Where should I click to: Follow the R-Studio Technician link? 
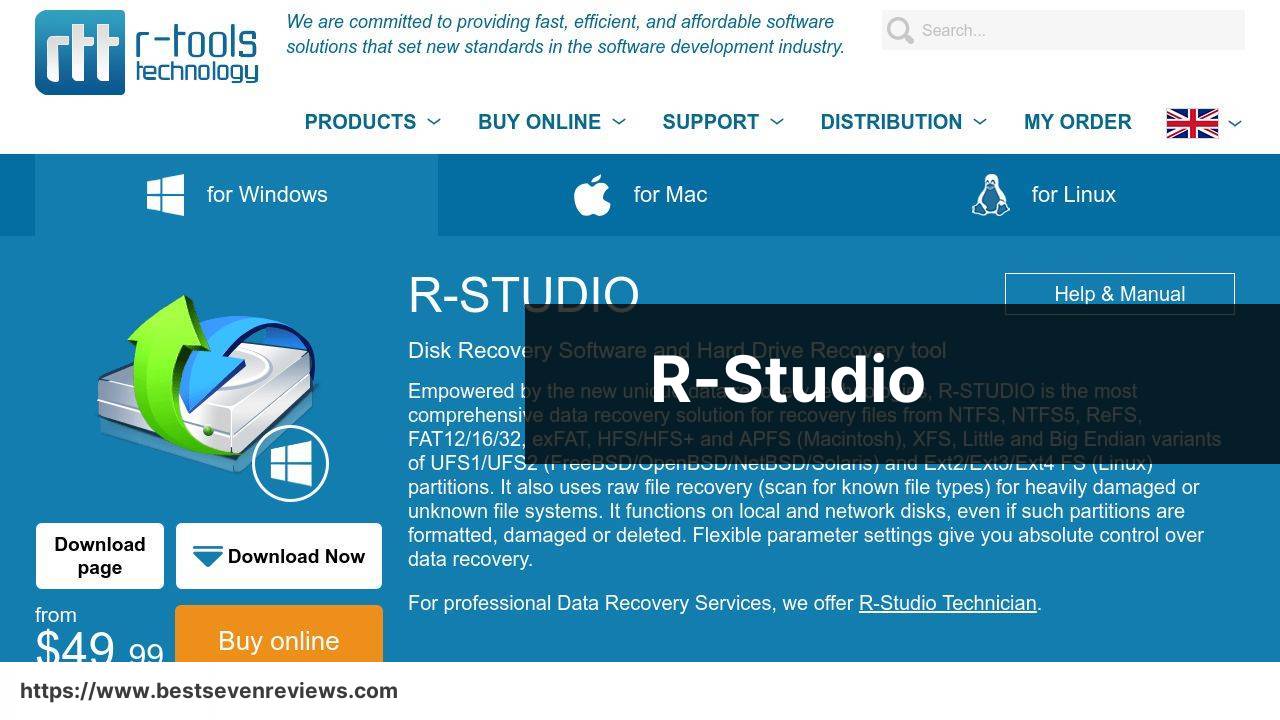947,603
